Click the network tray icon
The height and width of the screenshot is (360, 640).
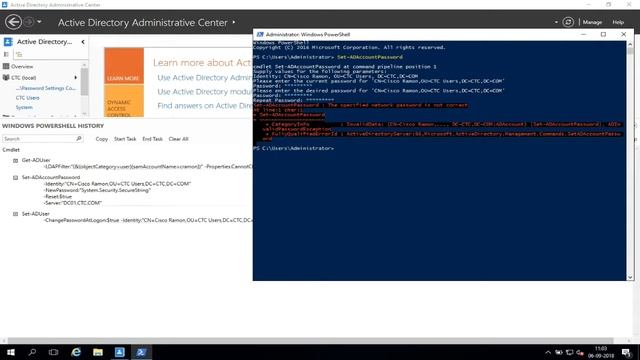(569, 353)
